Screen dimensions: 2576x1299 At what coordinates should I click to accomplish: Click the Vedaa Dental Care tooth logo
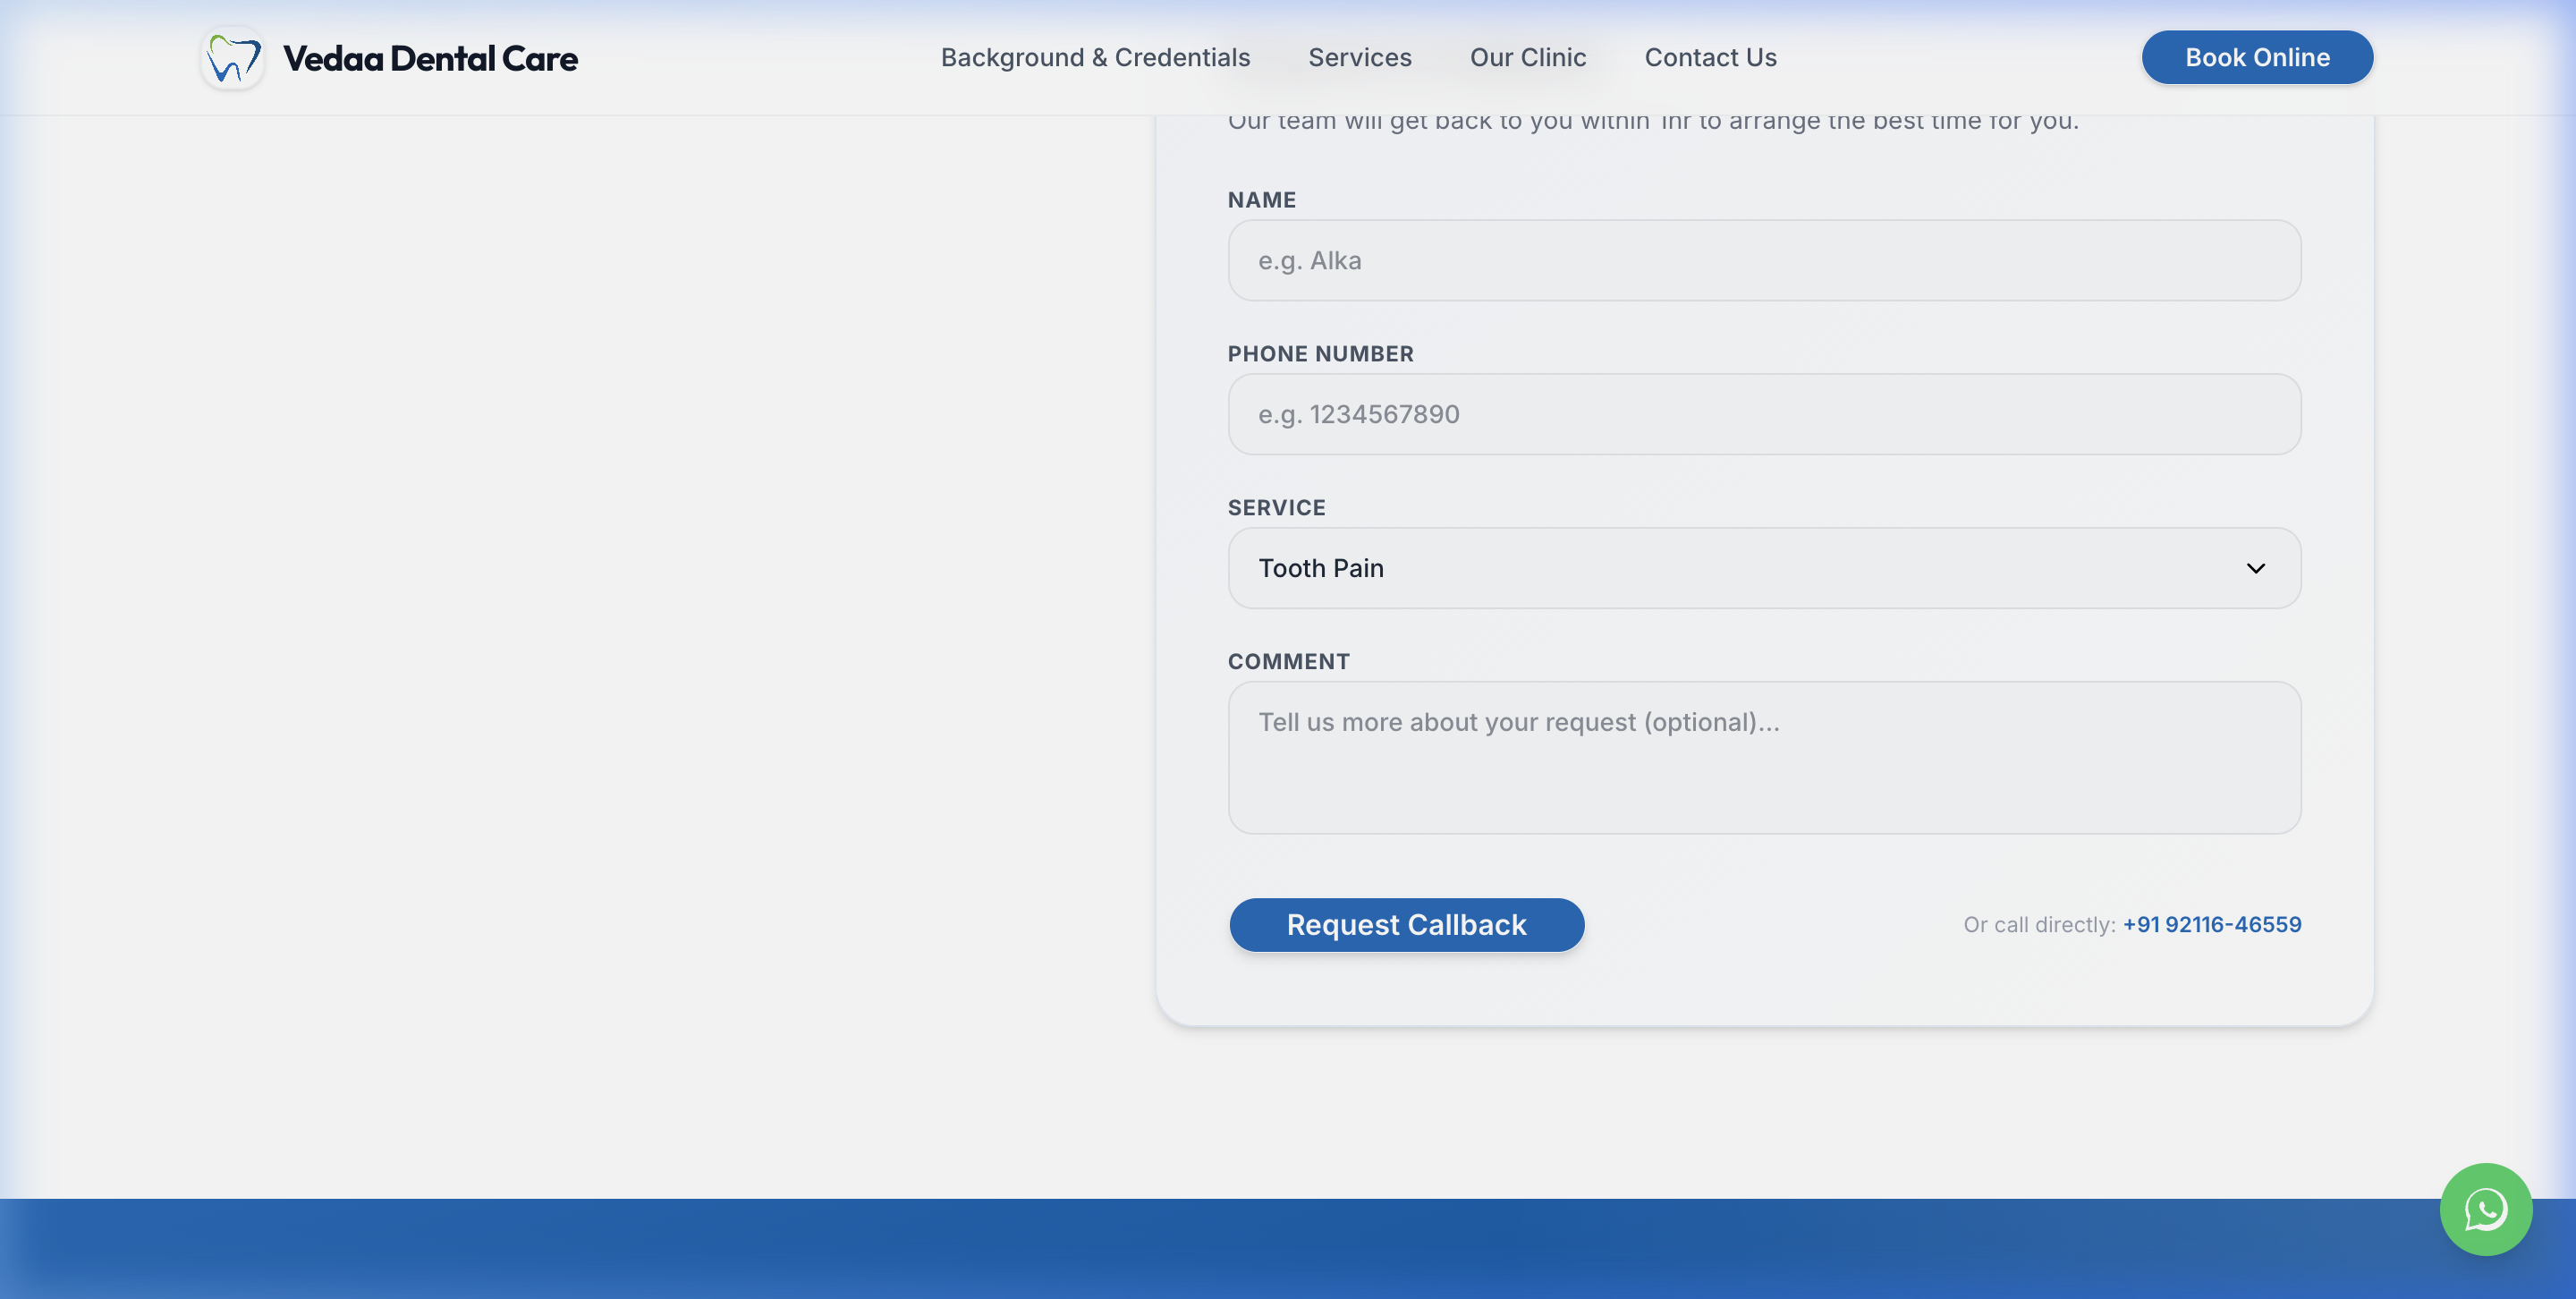232,58
